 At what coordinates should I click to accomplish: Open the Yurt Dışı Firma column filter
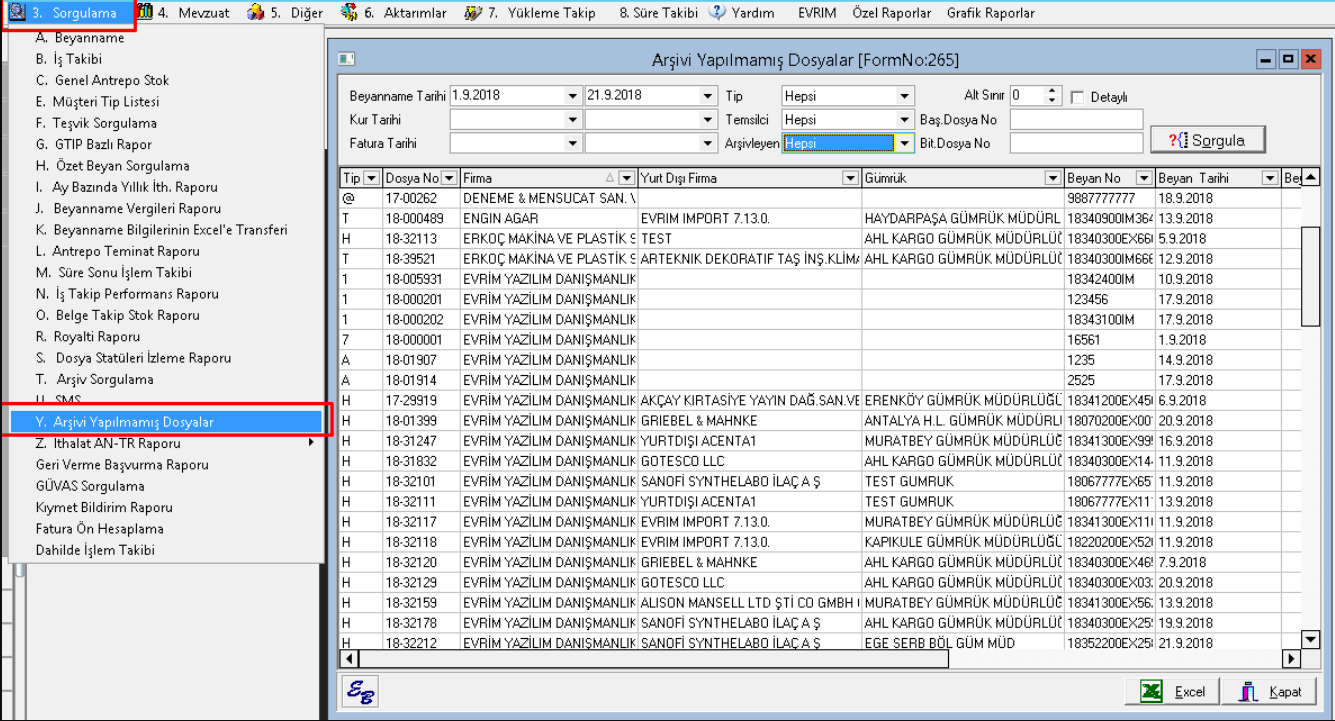point(851,178)
